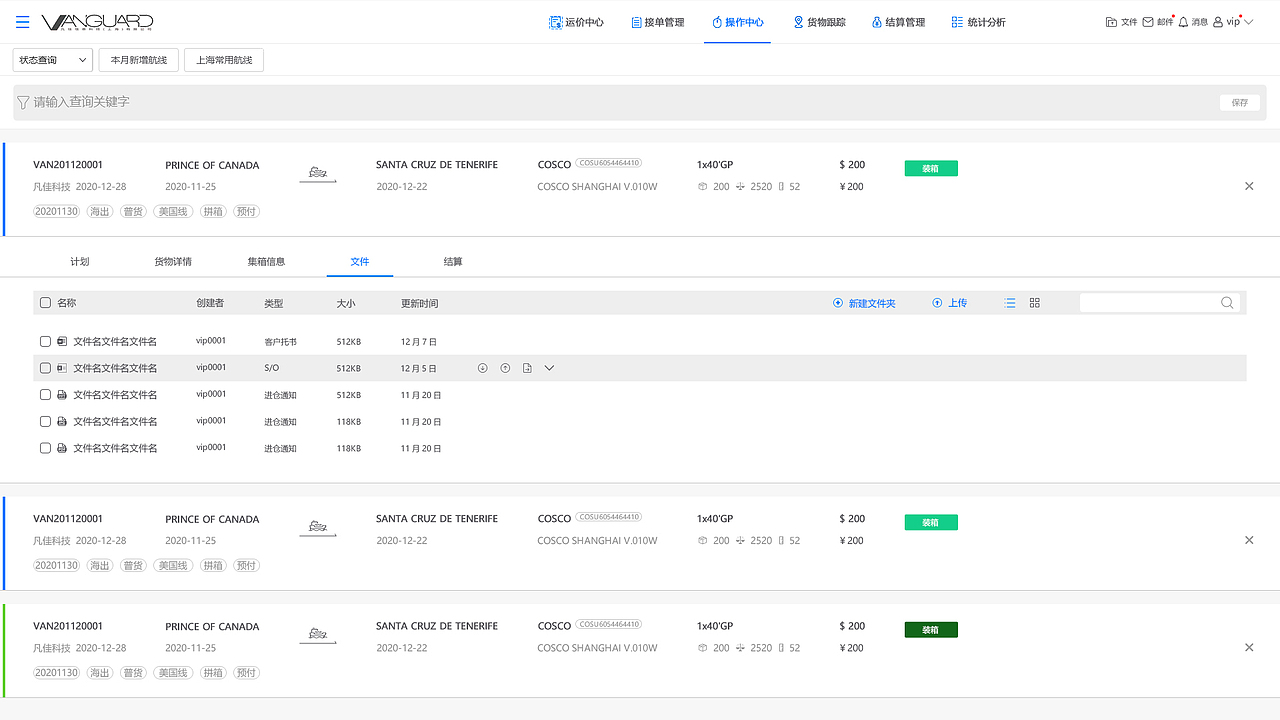Screen dimensions: 1280x720
Task: Open the 状态查询 dropdown
Action: (53, 60)
